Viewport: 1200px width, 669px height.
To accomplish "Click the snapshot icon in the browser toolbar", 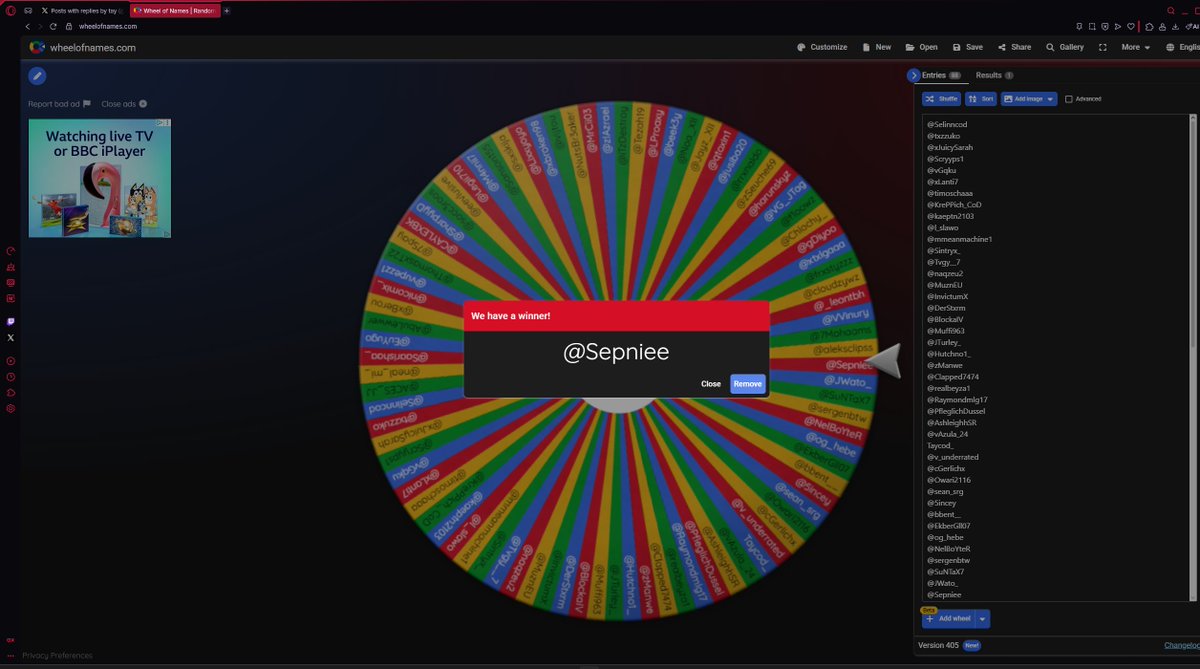I will pyautogui.click(x=1092, y=27).
